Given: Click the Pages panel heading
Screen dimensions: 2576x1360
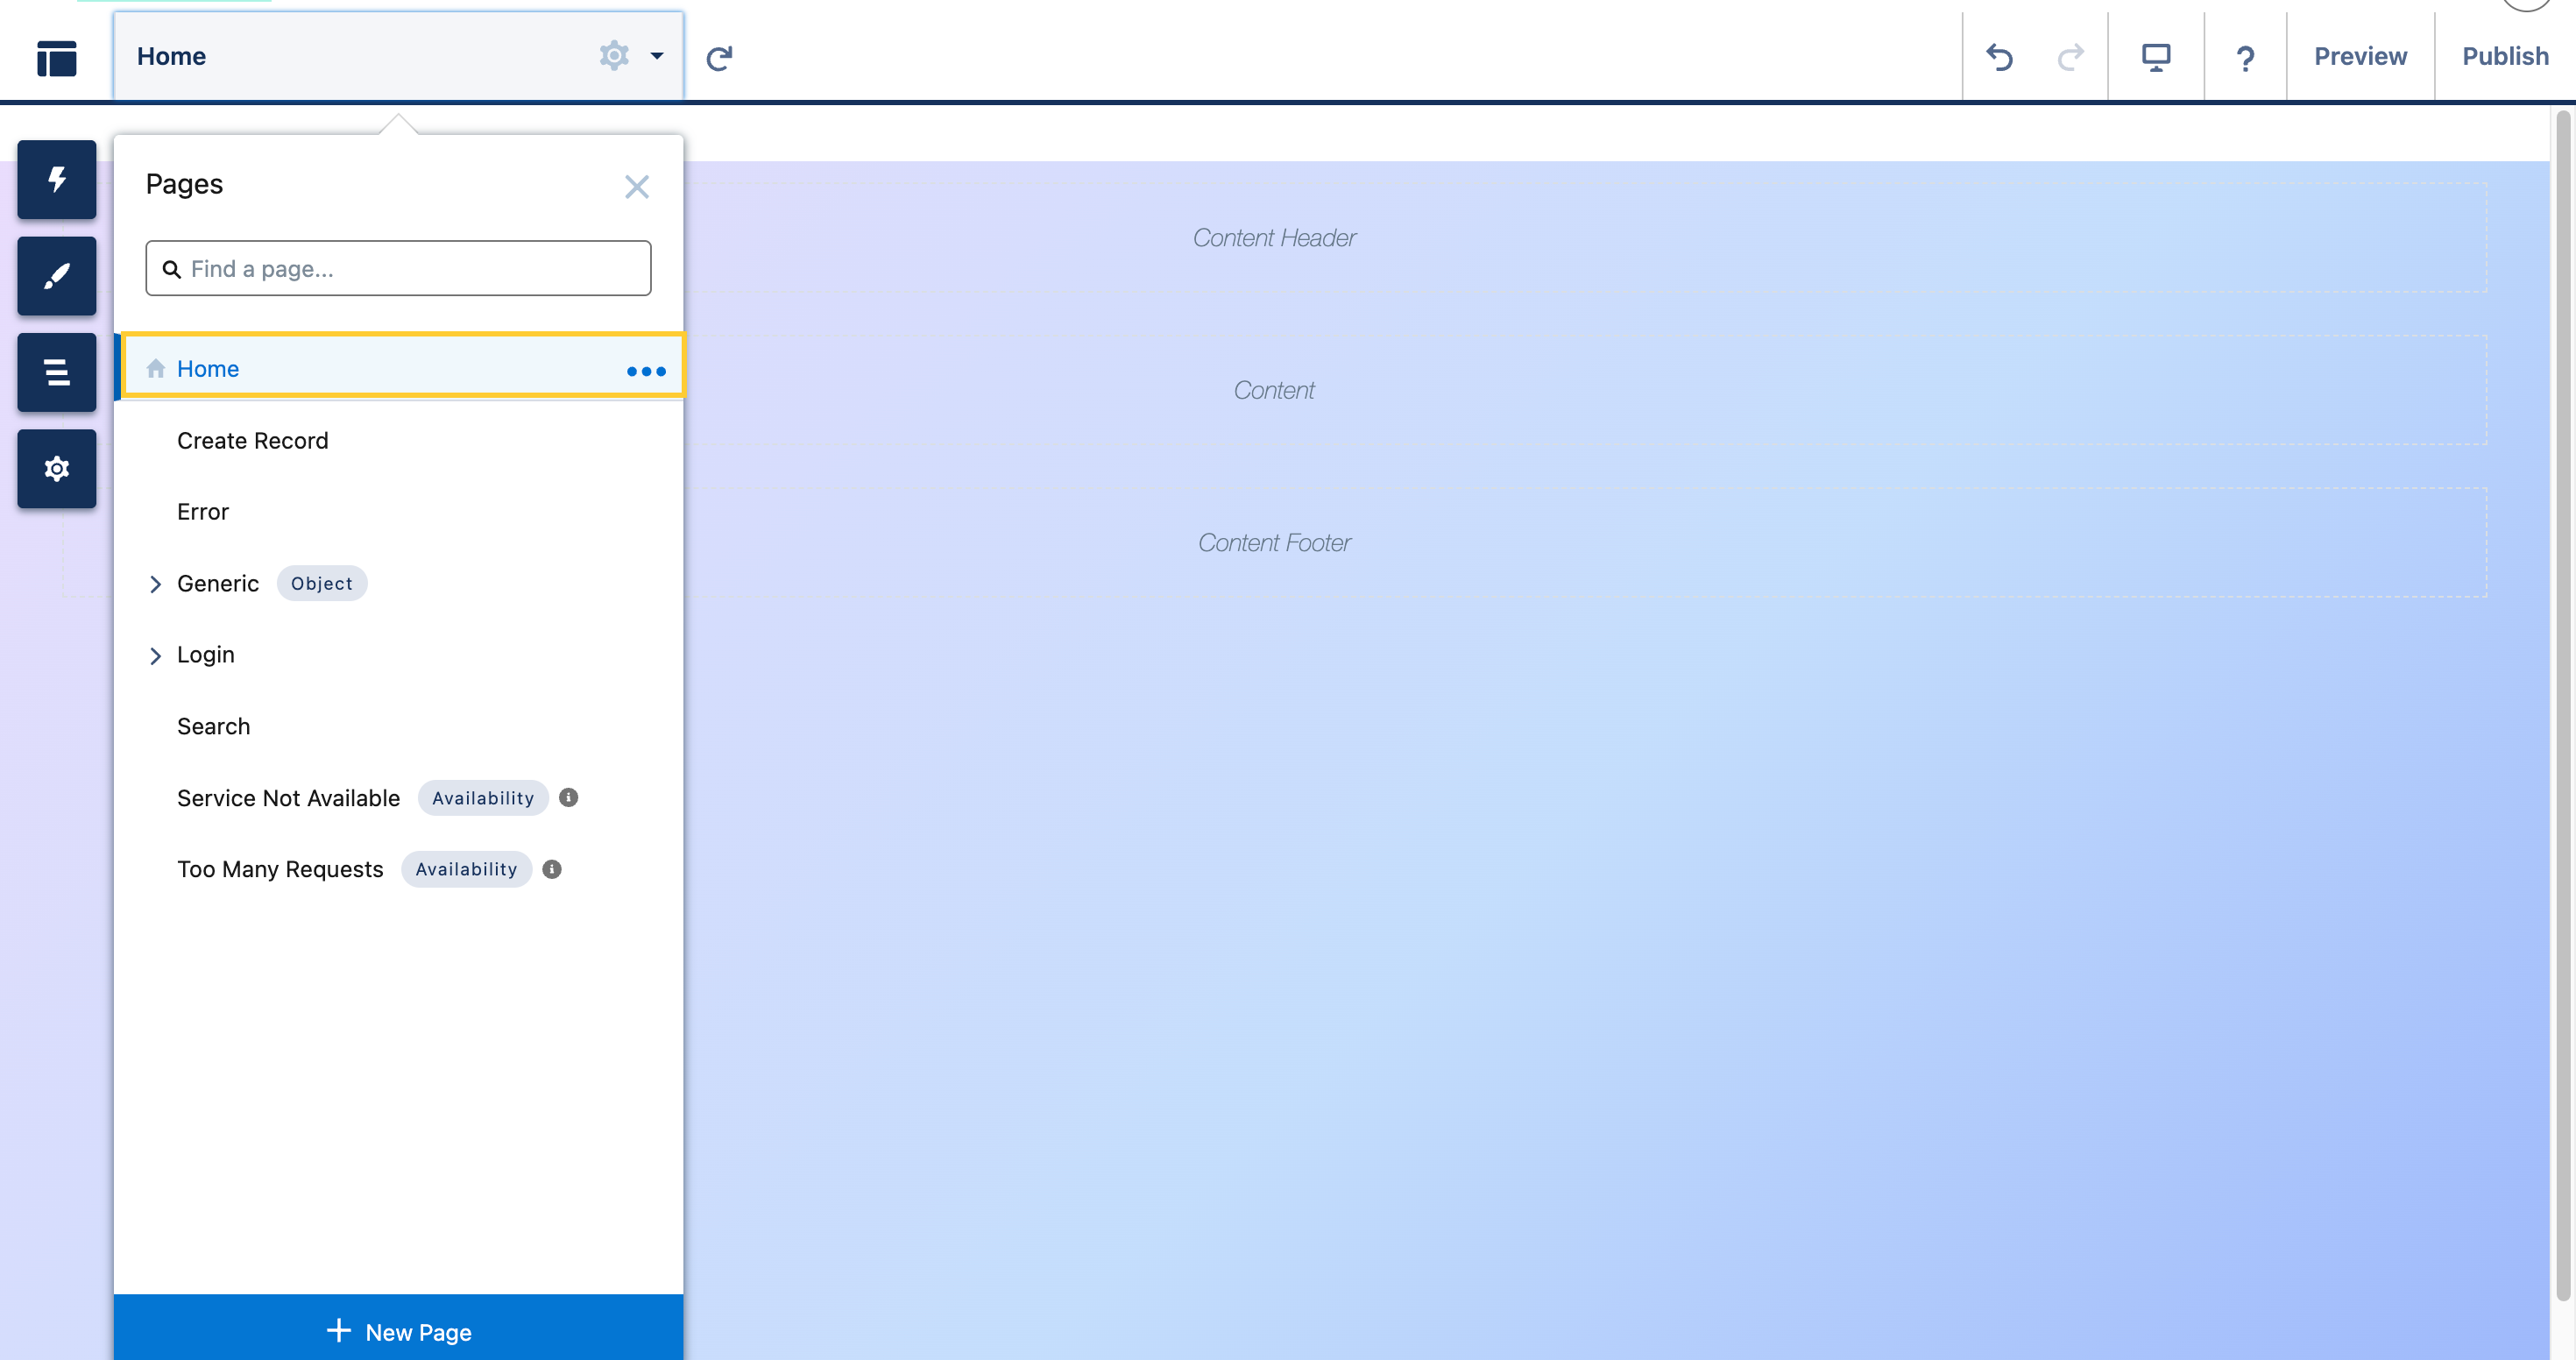Looking at the screenshot, I should coord(184,184).
